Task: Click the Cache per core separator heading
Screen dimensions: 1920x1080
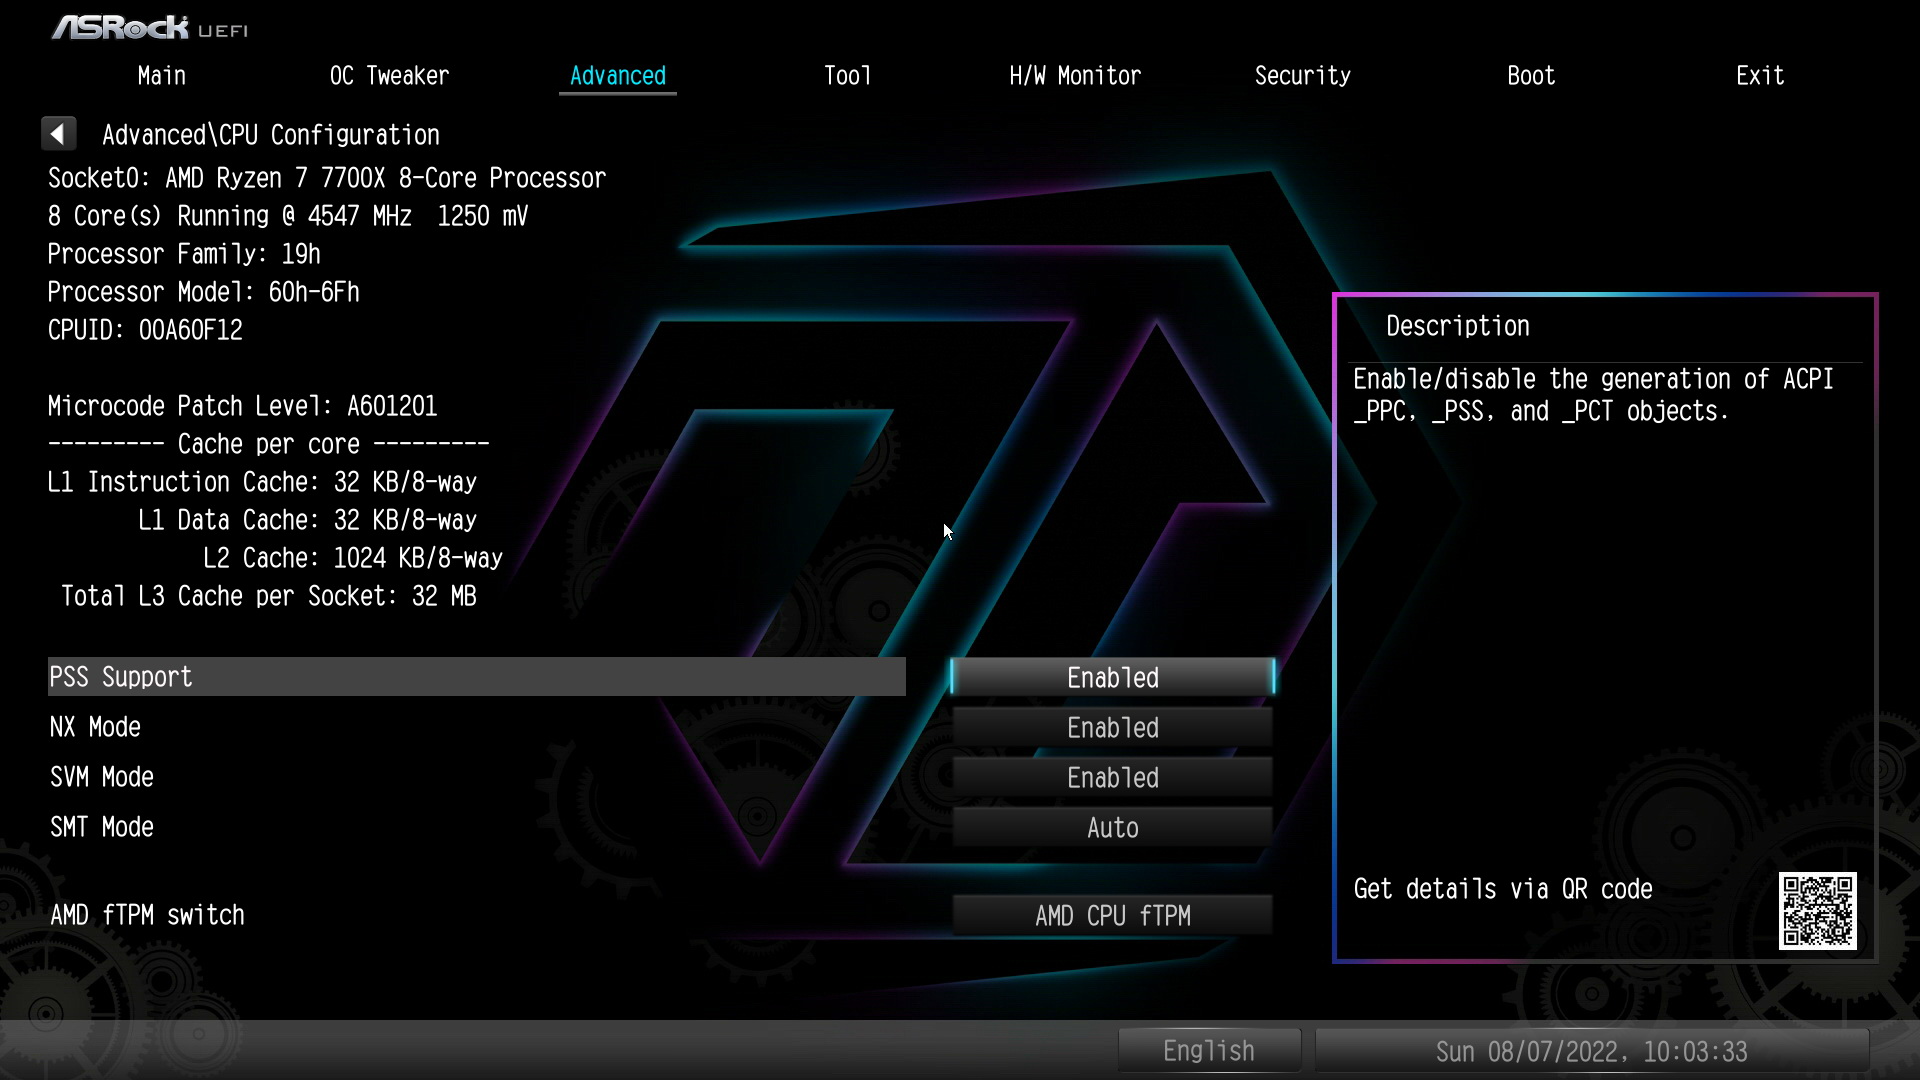Action: tap(268, 444)
